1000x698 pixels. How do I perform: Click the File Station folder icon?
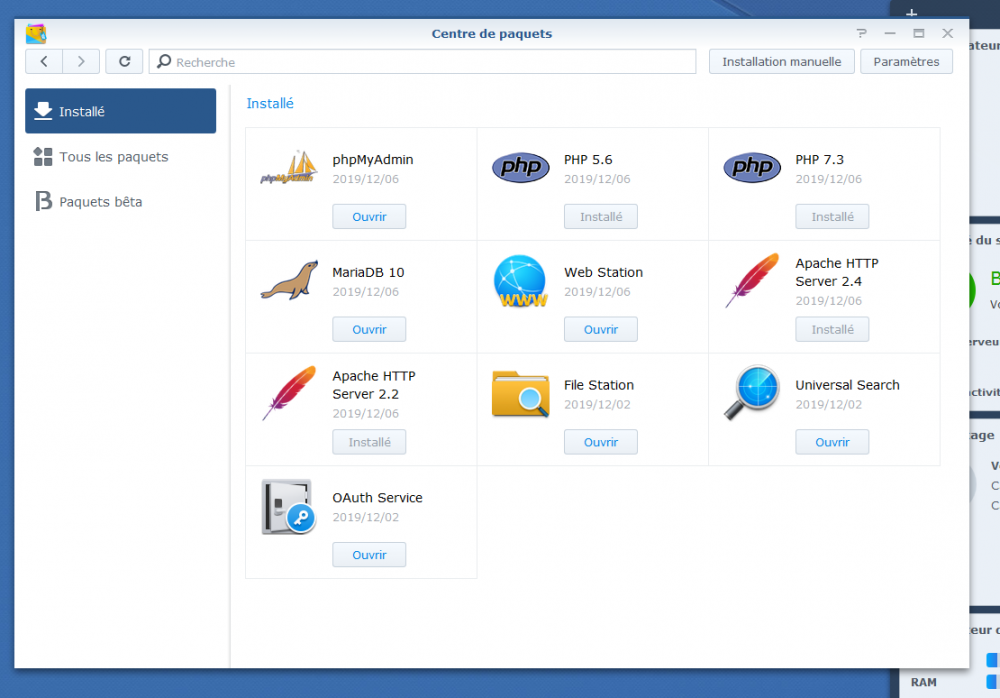(x=520, y=394)
